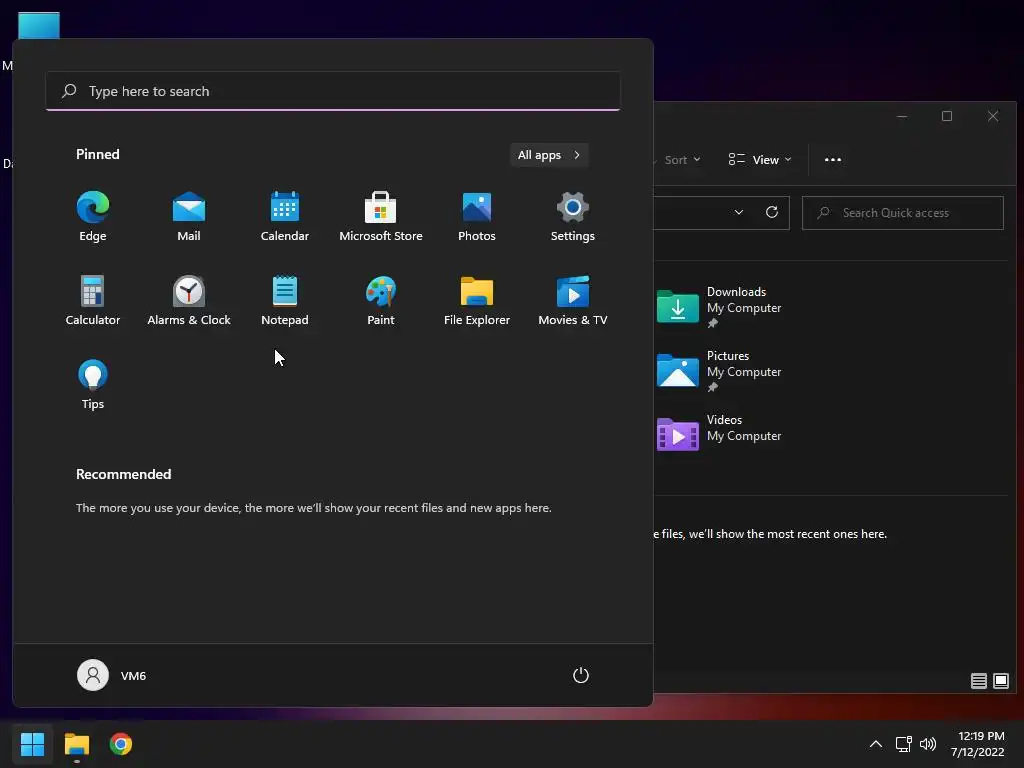Expand View dropdown in File Explorer

[760, 160]
